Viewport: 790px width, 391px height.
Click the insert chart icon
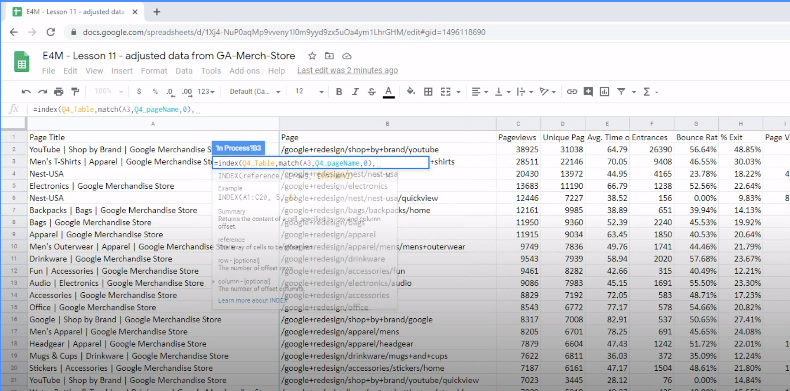click(x=604, y=92)
